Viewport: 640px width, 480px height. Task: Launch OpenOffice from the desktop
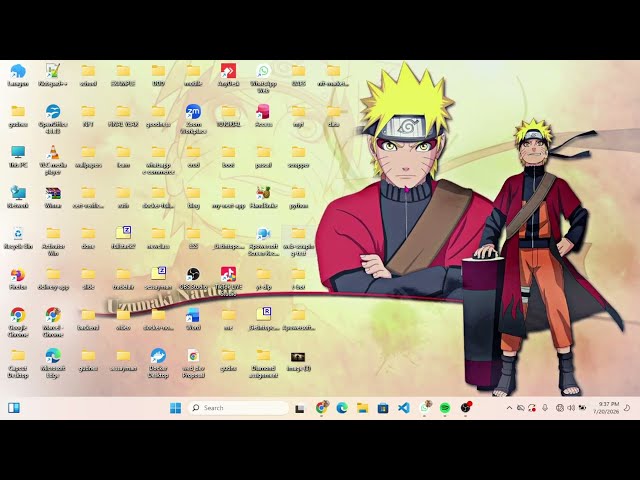pyautogui.click(x=53, y=119)
